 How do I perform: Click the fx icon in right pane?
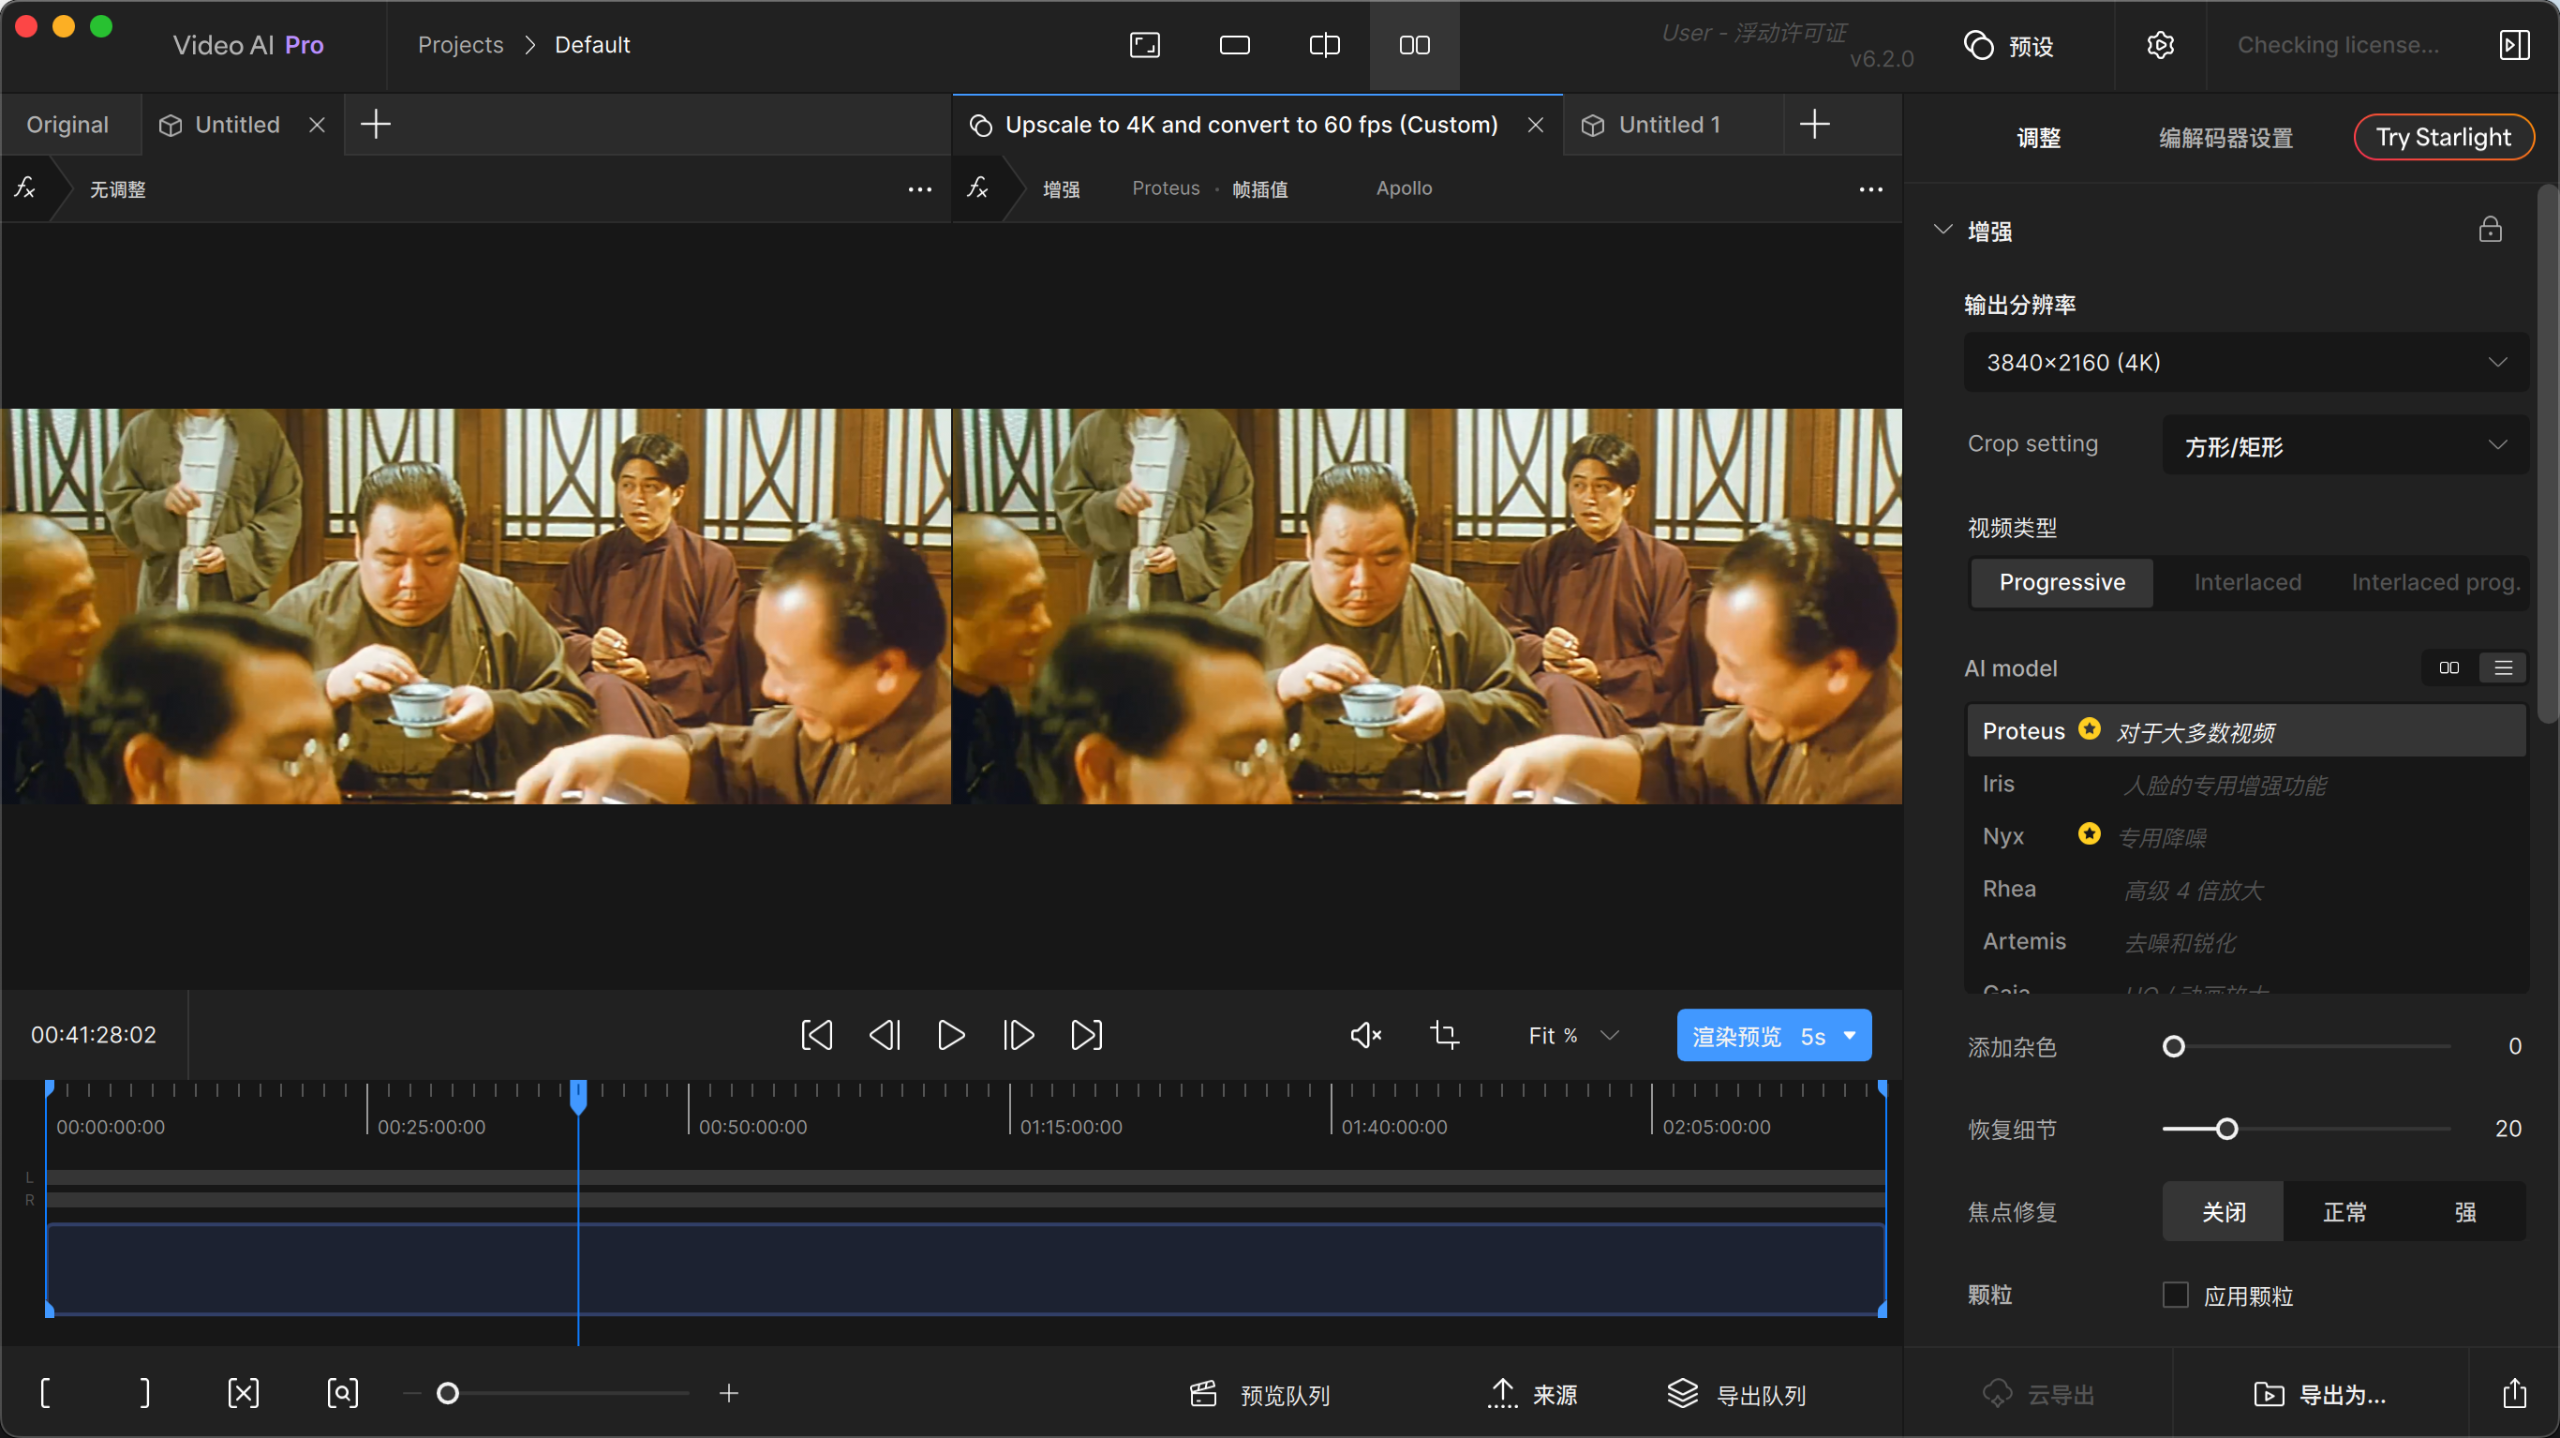click(x=978, y=188)
